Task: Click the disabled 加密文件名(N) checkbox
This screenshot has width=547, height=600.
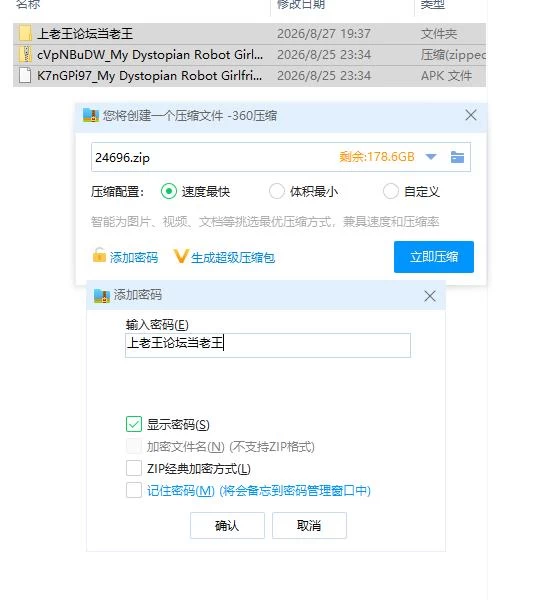Action: coord(134,446)
